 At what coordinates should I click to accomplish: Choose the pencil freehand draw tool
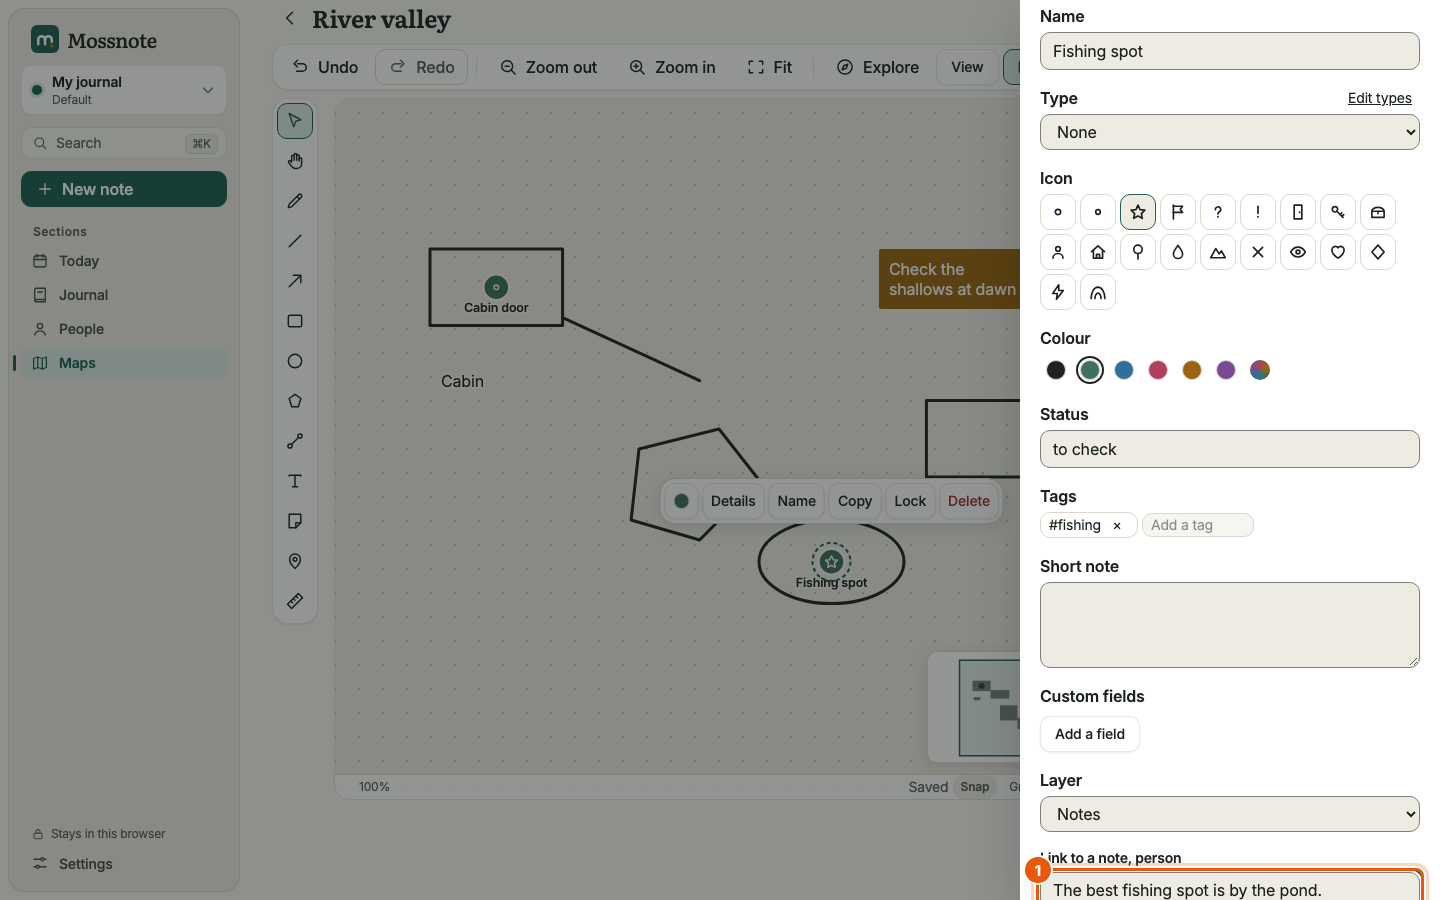click(295, 201)
